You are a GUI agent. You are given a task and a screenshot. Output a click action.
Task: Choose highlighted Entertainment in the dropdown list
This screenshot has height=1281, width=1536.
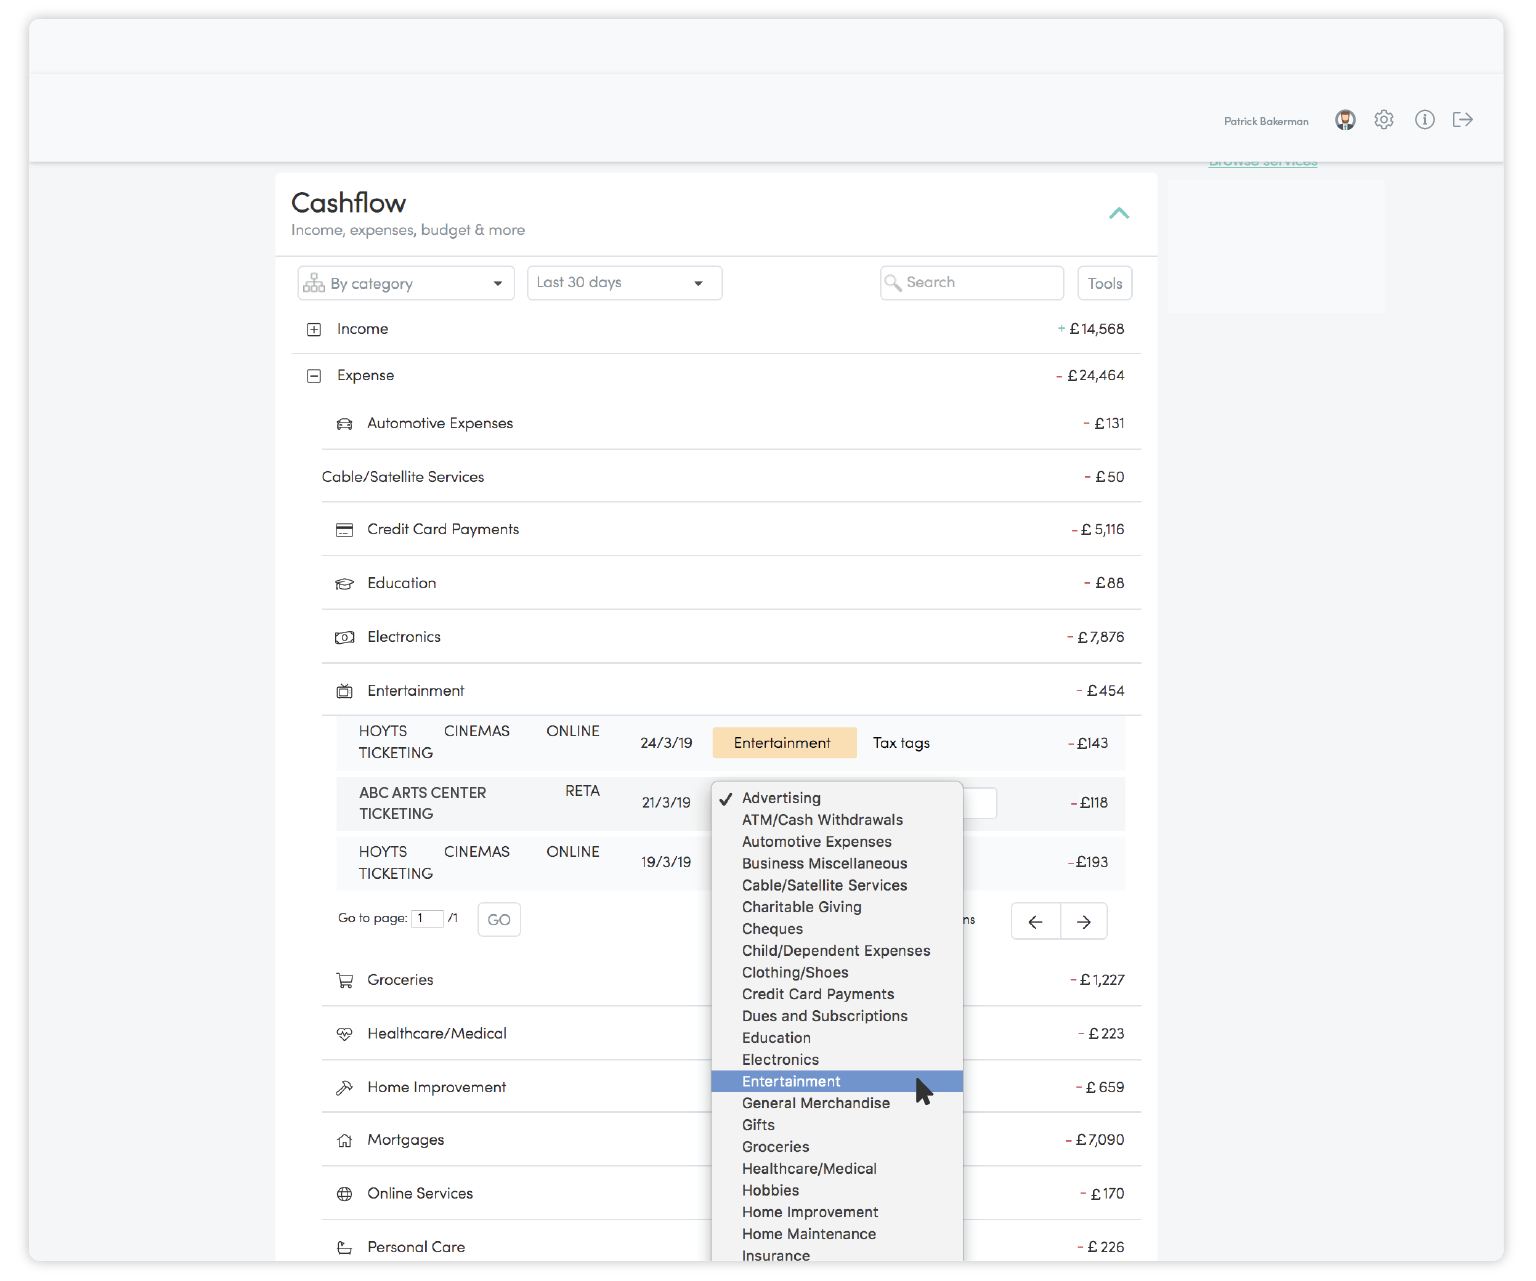(837, 1082)
